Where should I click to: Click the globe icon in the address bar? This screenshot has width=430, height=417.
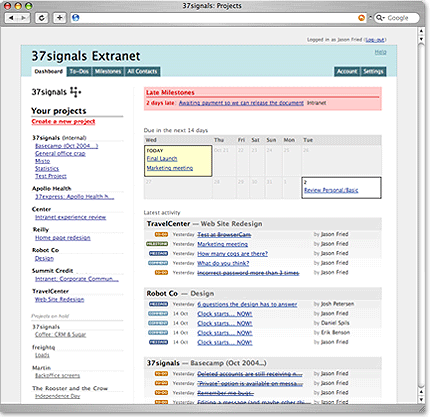click(x=76, y=18)
